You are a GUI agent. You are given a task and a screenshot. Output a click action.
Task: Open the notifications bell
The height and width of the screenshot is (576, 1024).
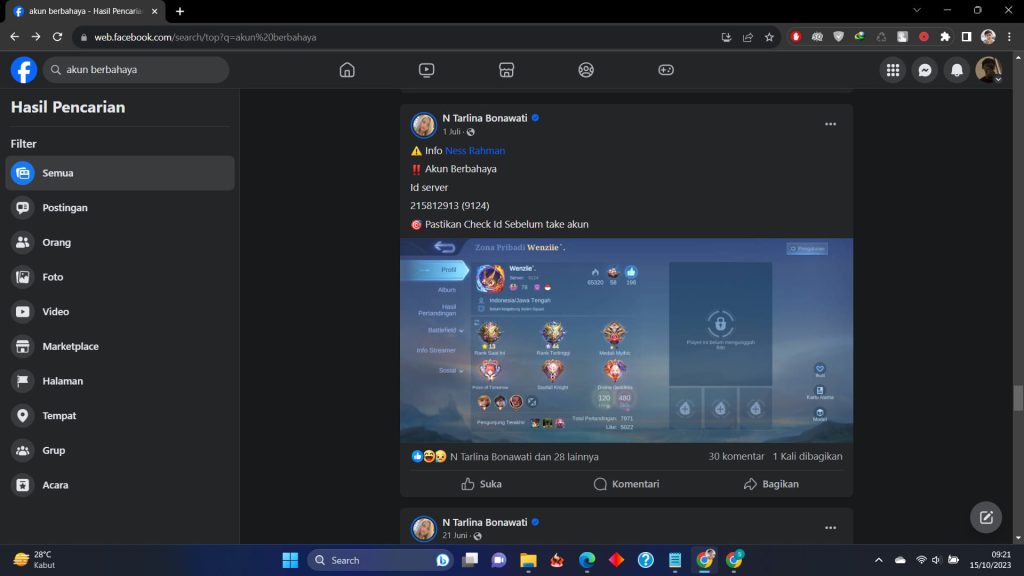(x=957, y=70)
